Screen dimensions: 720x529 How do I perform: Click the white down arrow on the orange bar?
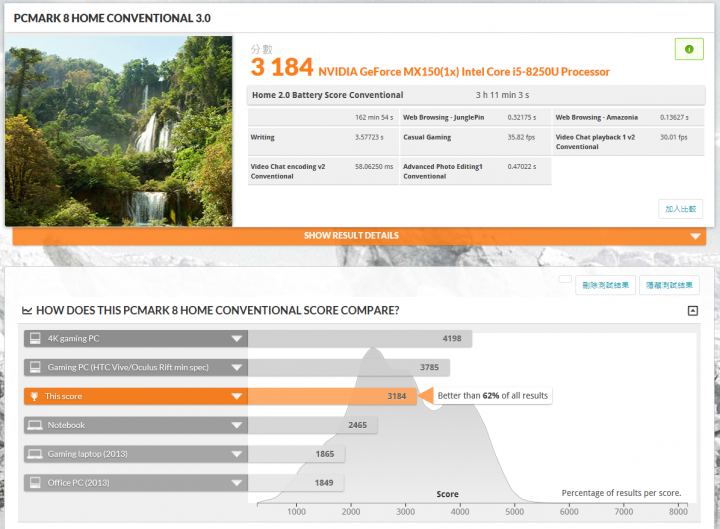pos(695,236)
